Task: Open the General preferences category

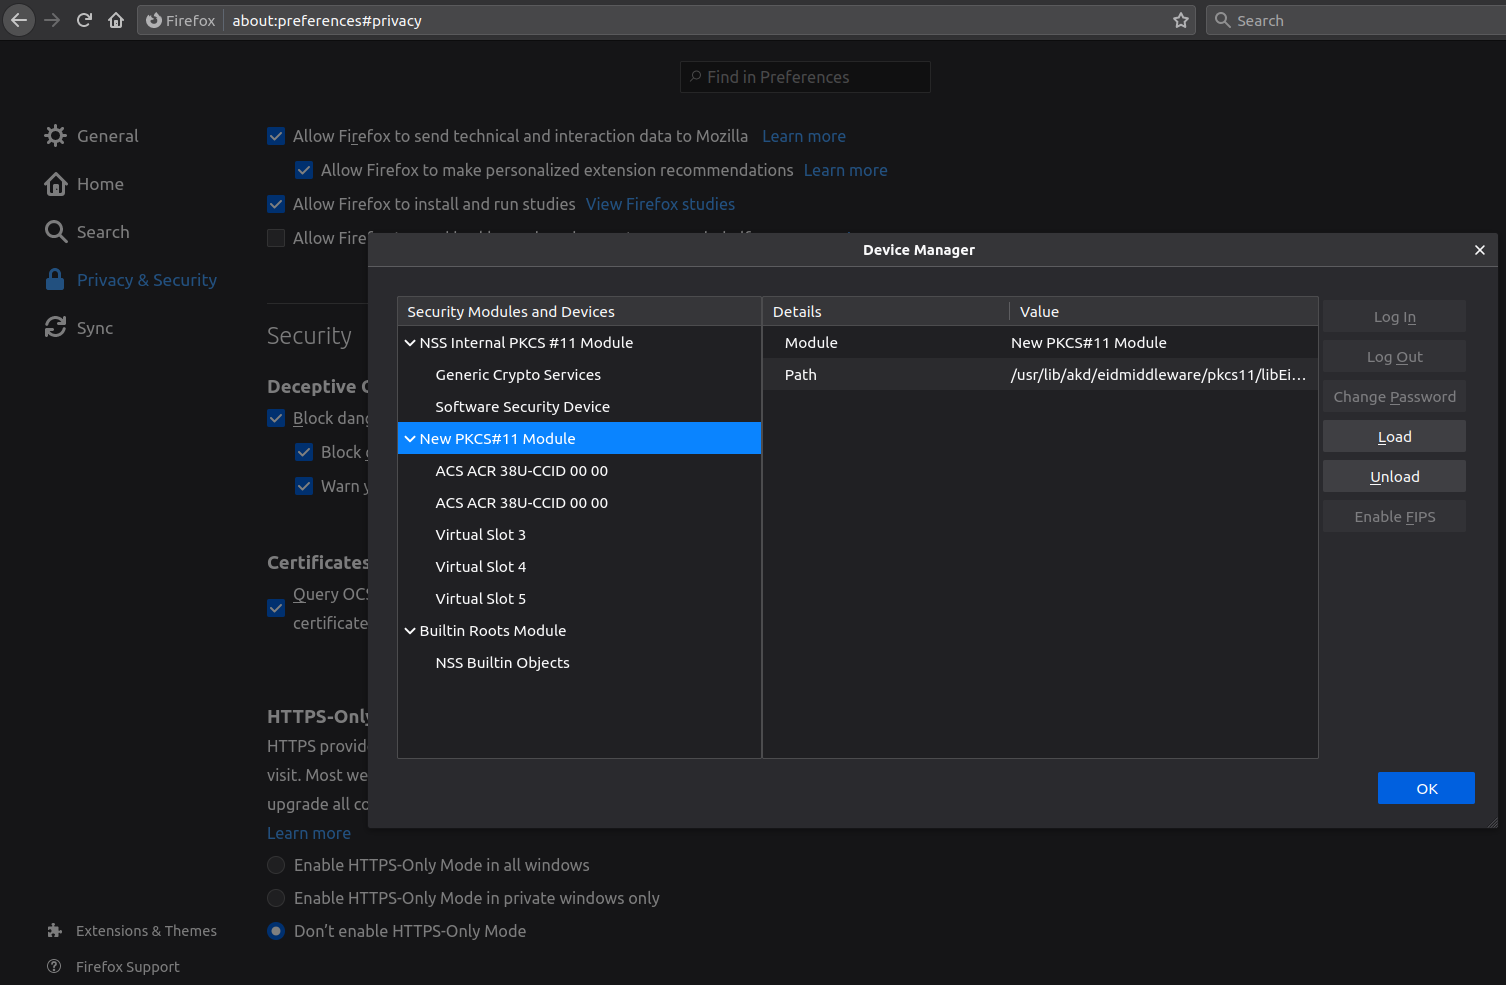Action: point(108,136)
